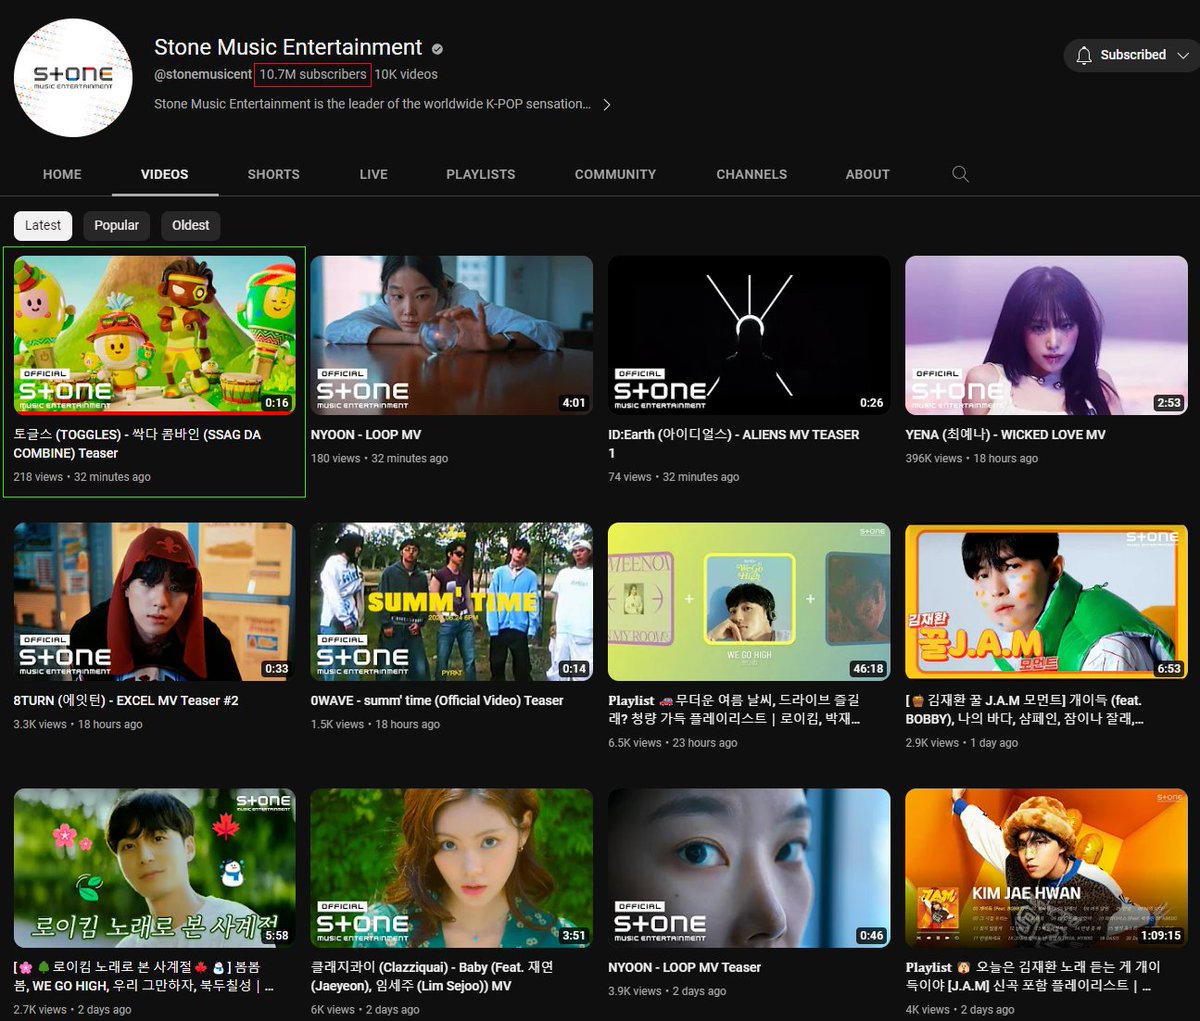
Task: Expand the channel description with the arrow
Action: (x=607, y=103)
